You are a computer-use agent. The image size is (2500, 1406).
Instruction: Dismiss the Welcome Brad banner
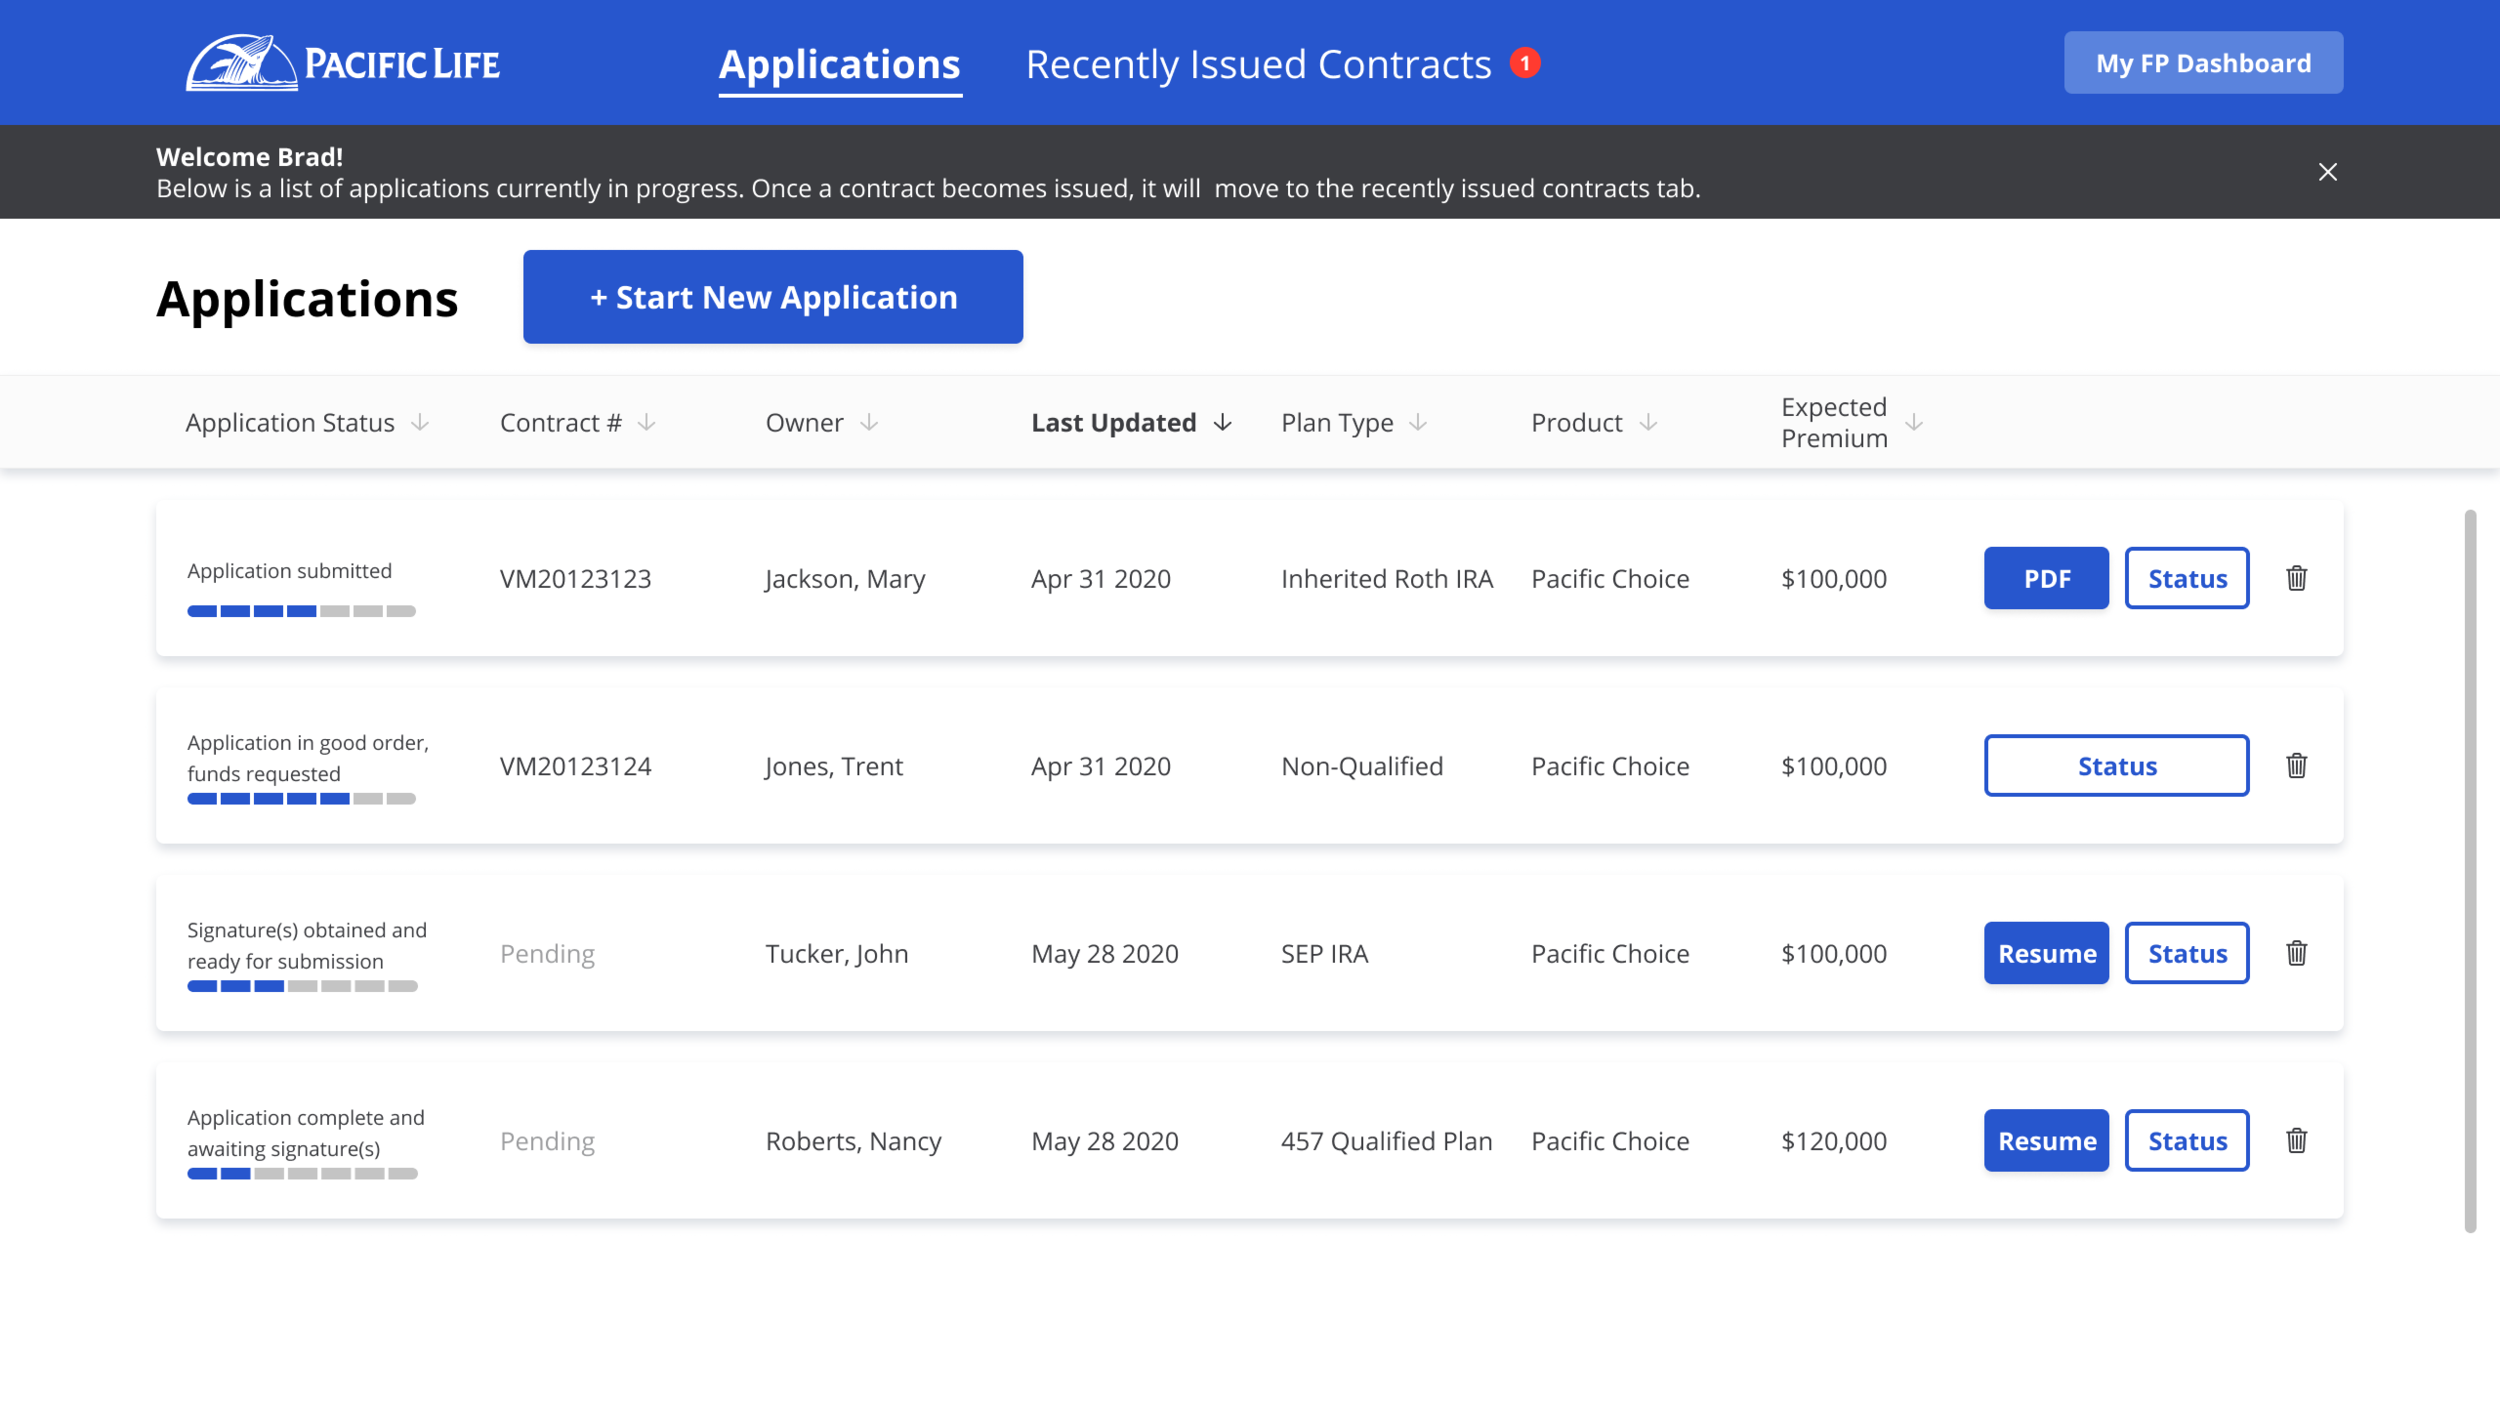tap(2327, 172)
